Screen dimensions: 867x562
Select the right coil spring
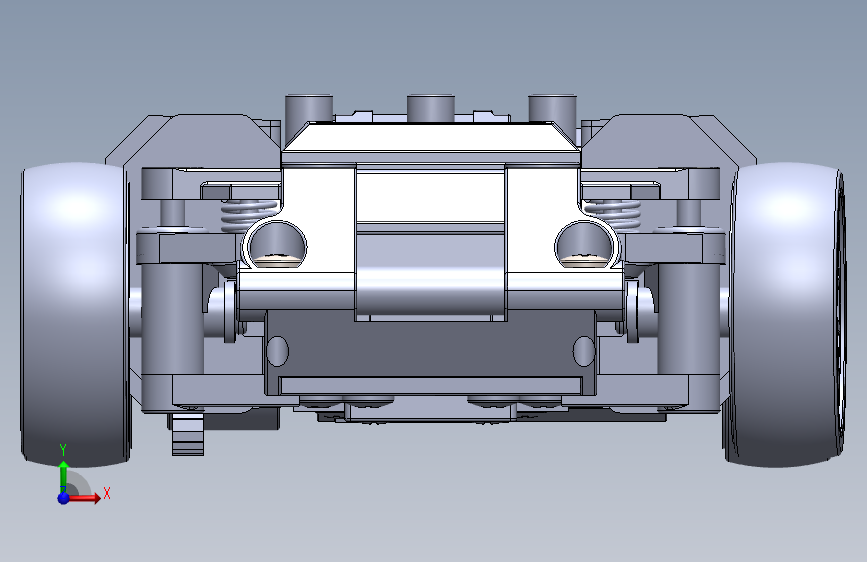tap(613, 215)
